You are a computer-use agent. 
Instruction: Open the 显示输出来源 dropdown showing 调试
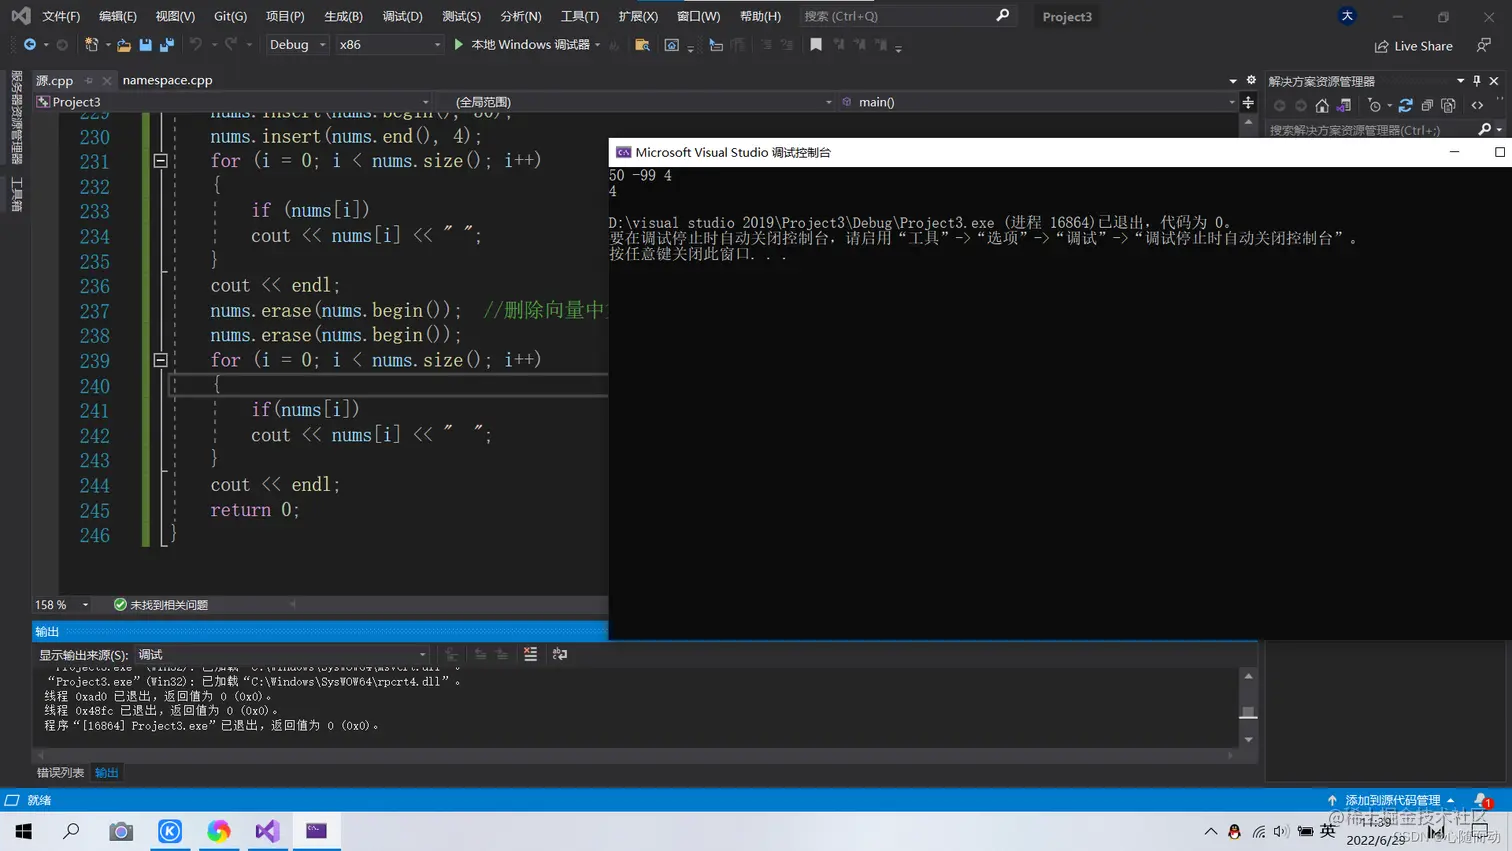(284, 655)
